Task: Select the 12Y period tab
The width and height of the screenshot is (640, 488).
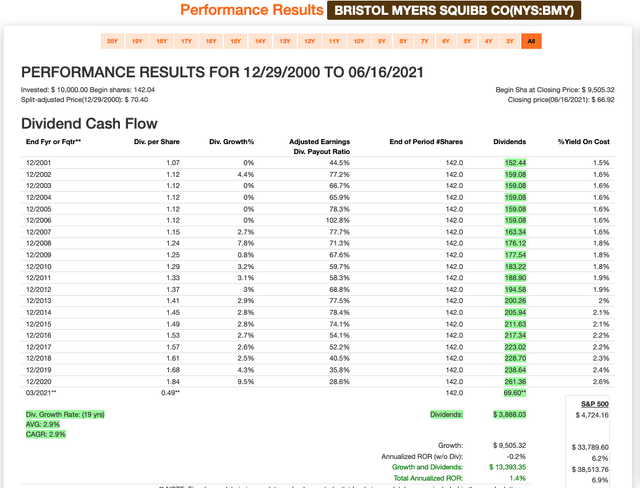Action: [310, 41]
